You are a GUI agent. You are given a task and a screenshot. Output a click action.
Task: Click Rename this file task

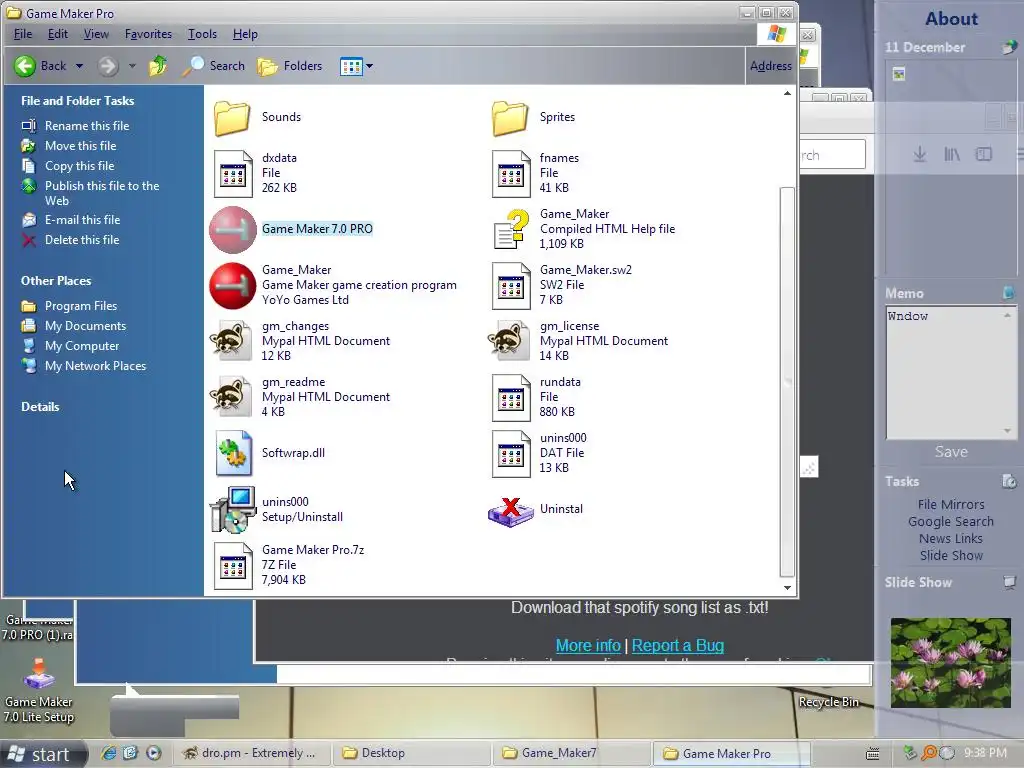click(x=87, y=126)
